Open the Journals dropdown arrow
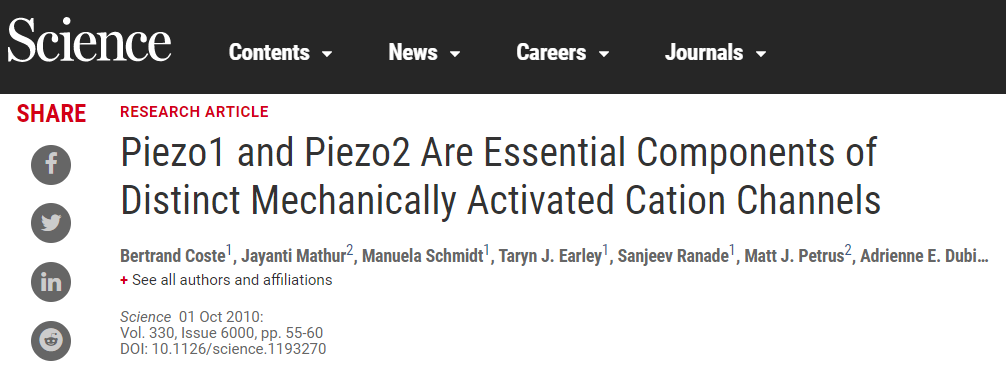Screen dimensions: 1006x368 (761, 54)
